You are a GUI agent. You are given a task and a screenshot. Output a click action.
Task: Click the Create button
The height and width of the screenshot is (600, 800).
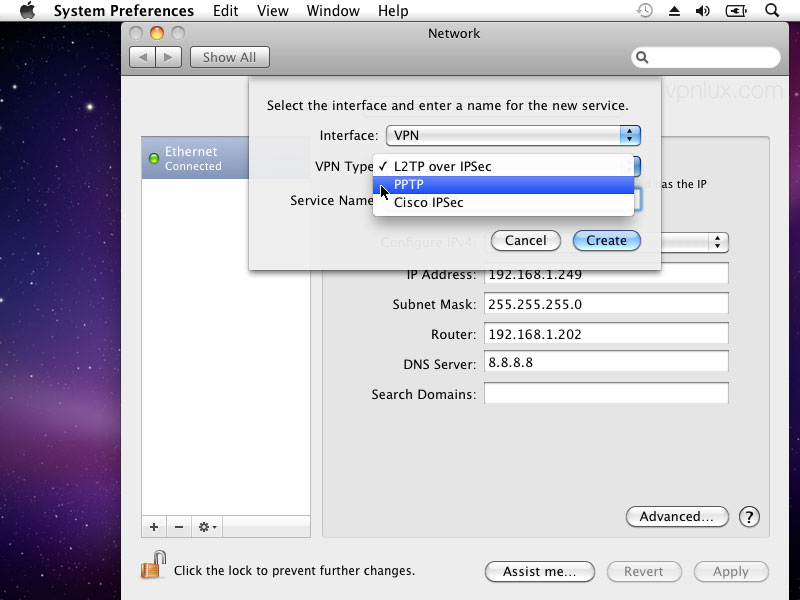click(x=607, y=240)
